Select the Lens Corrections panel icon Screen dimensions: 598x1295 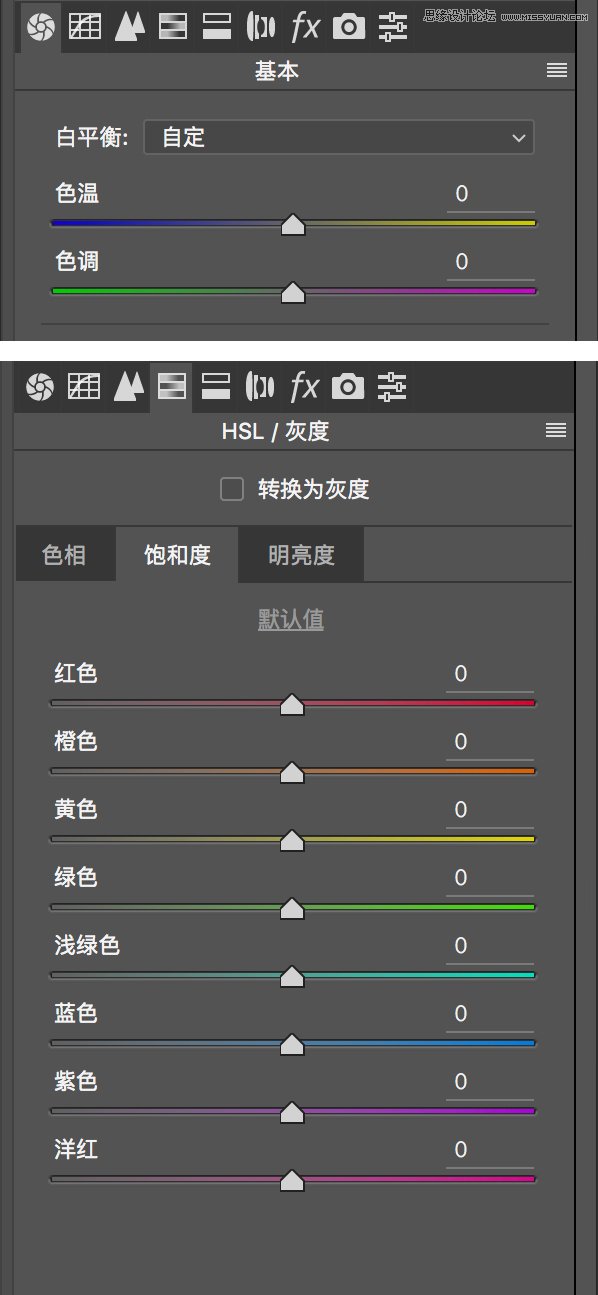point(260,26)
